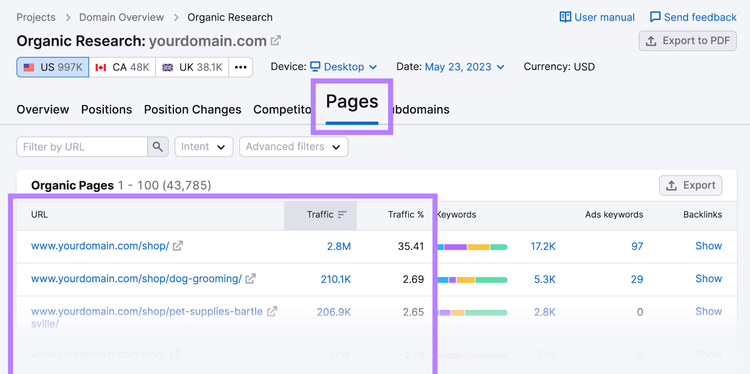The height and width of the screenshot is (374, 750).
Task: Switch to the Overview tab
Action: tap(43, 110)
